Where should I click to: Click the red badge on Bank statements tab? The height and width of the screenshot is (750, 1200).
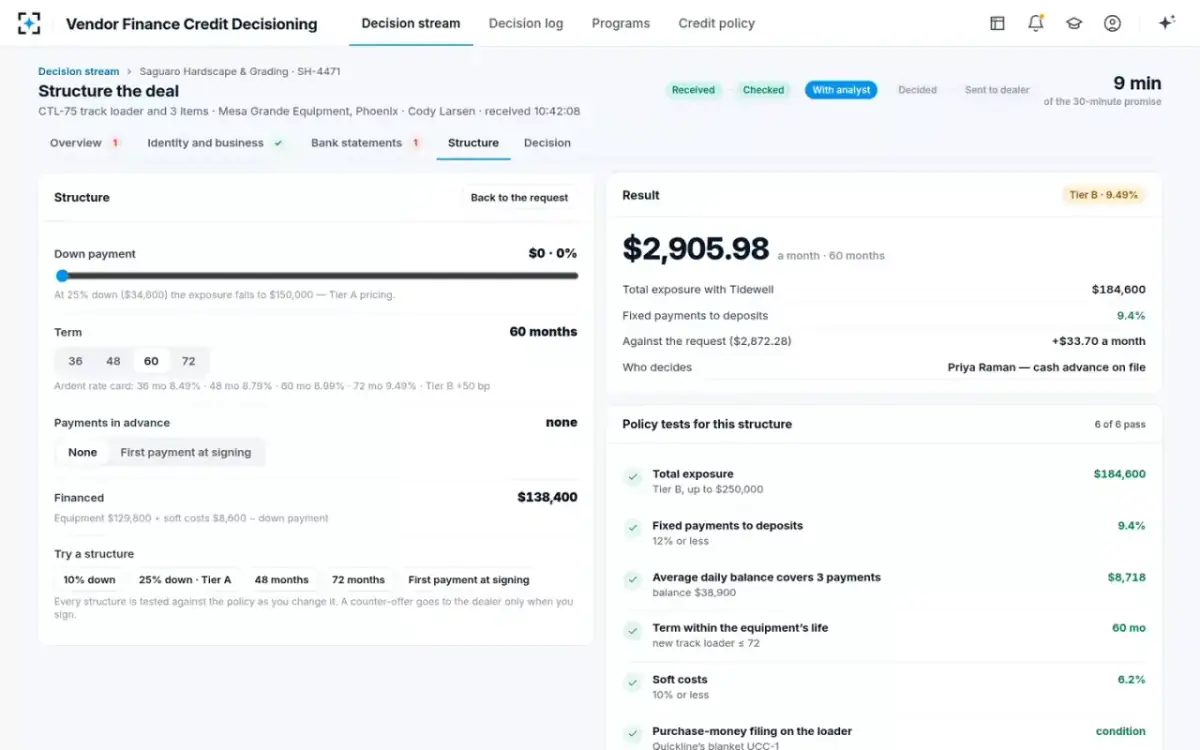pos(416,143)
